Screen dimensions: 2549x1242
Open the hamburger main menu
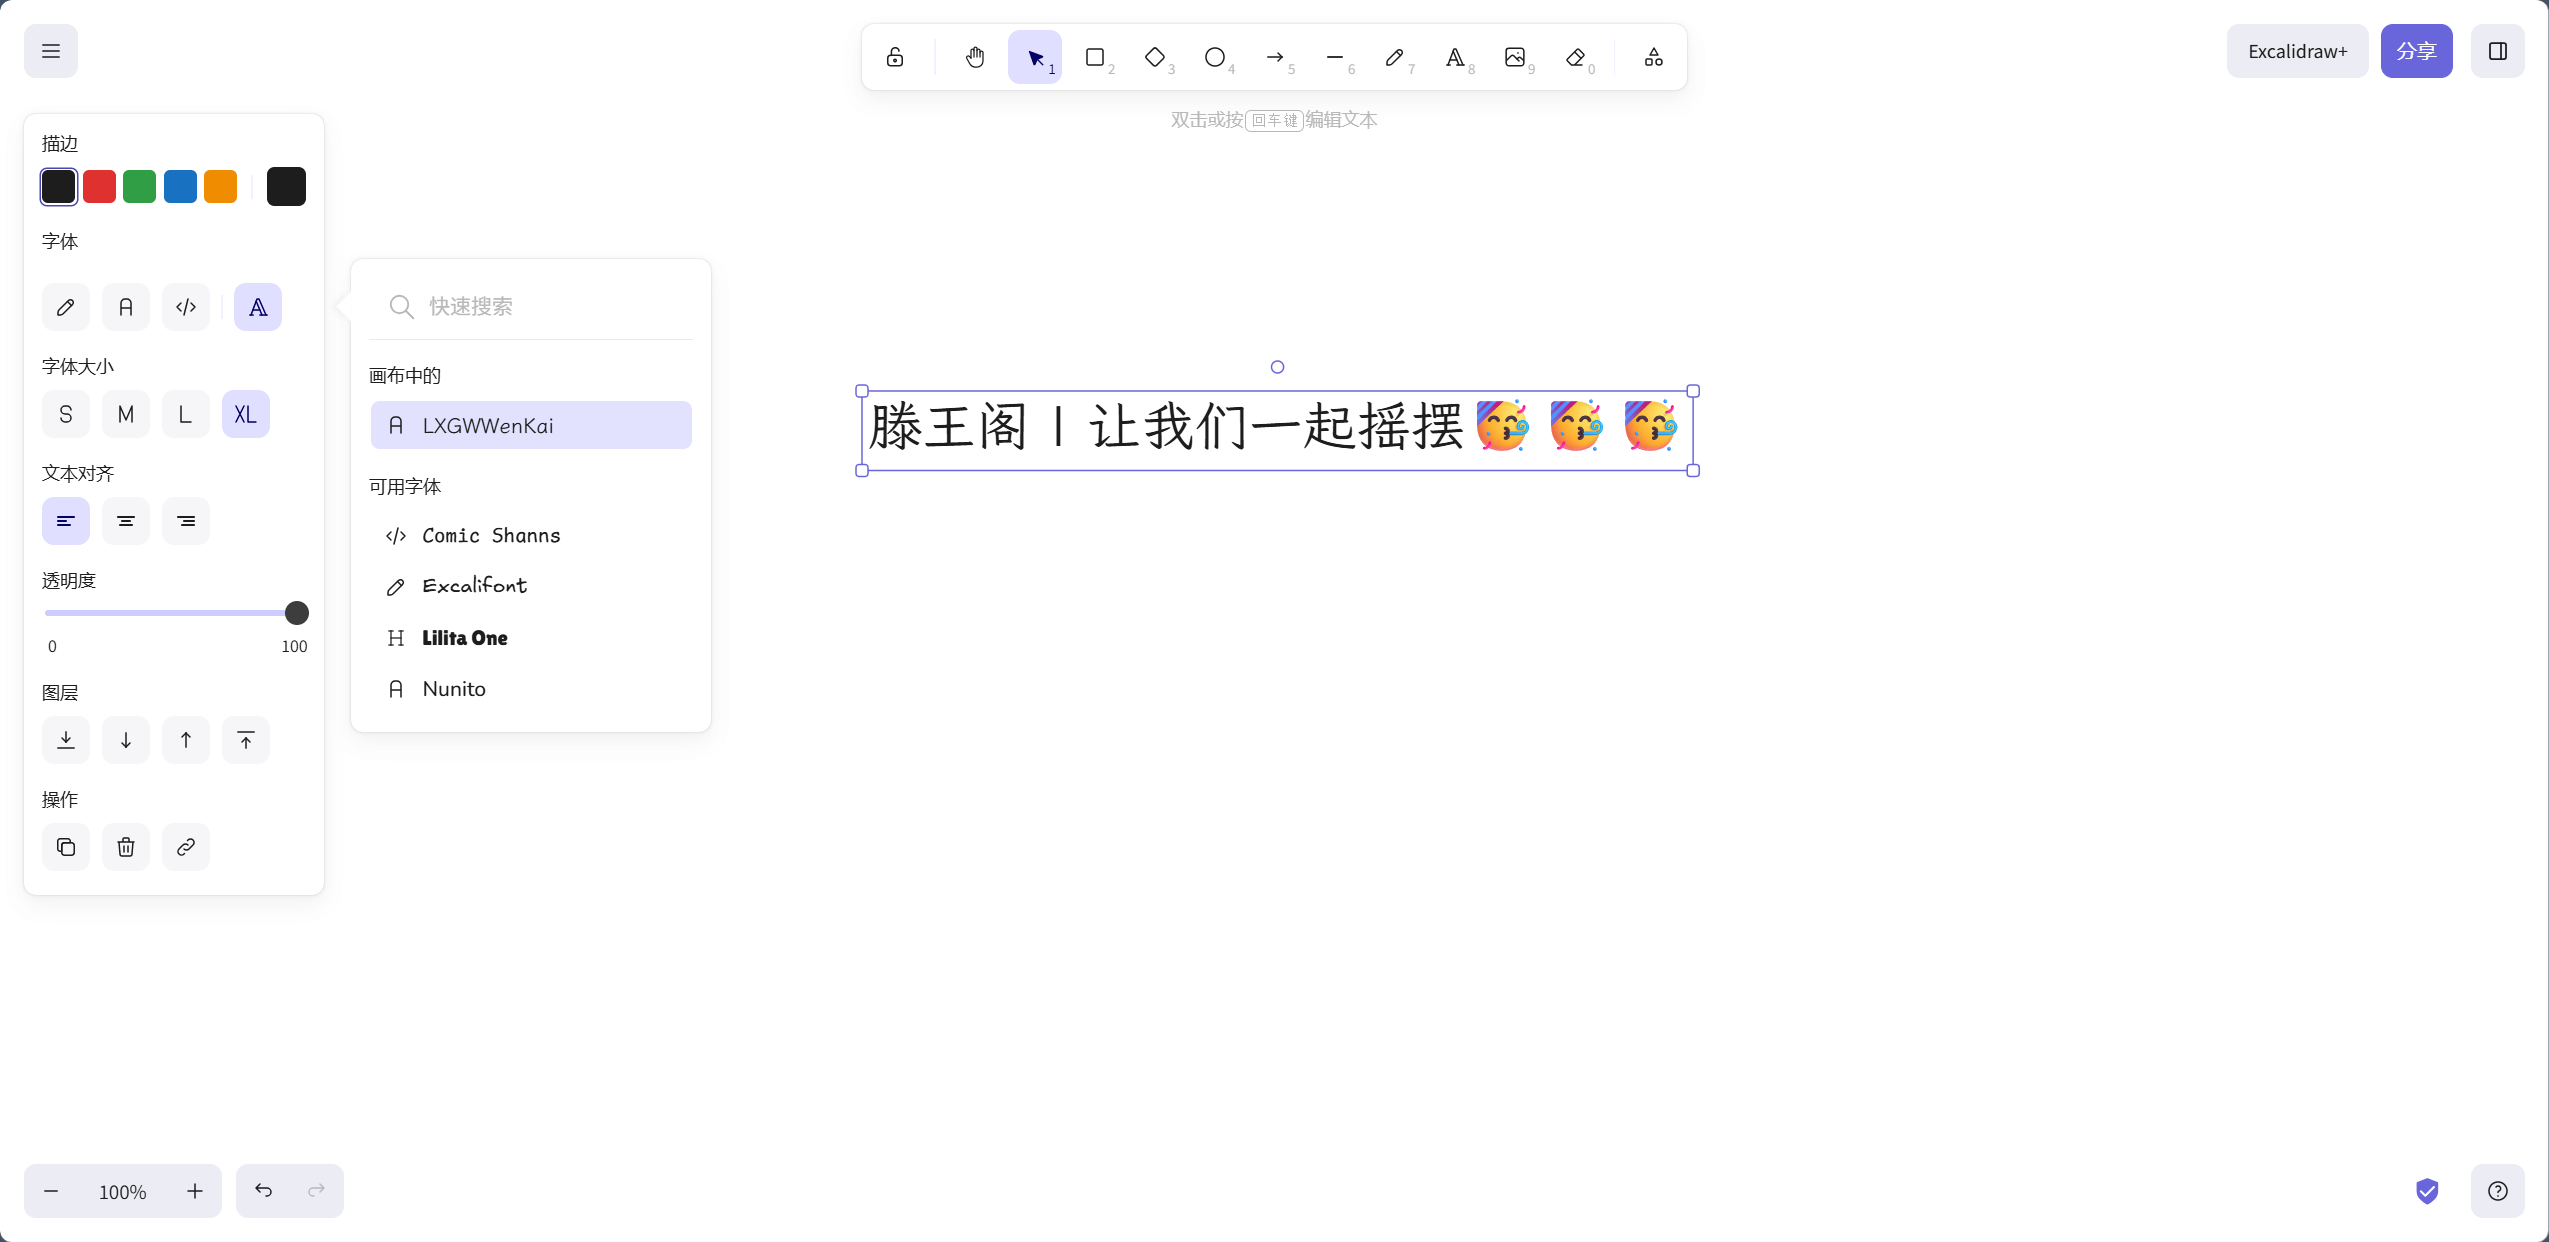coord(51,51)
